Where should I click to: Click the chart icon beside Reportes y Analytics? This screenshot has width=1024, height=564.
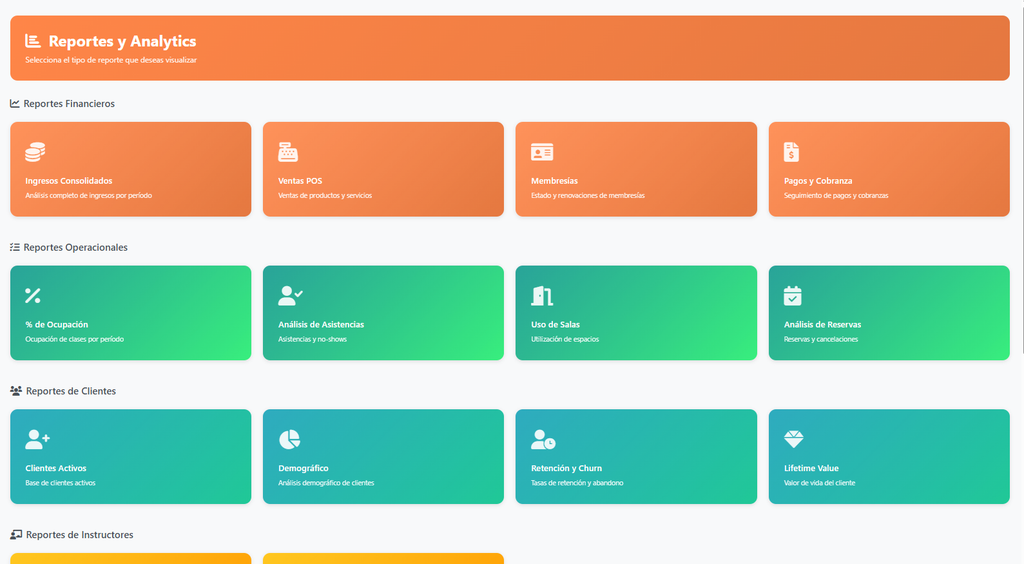pos(33,41)
